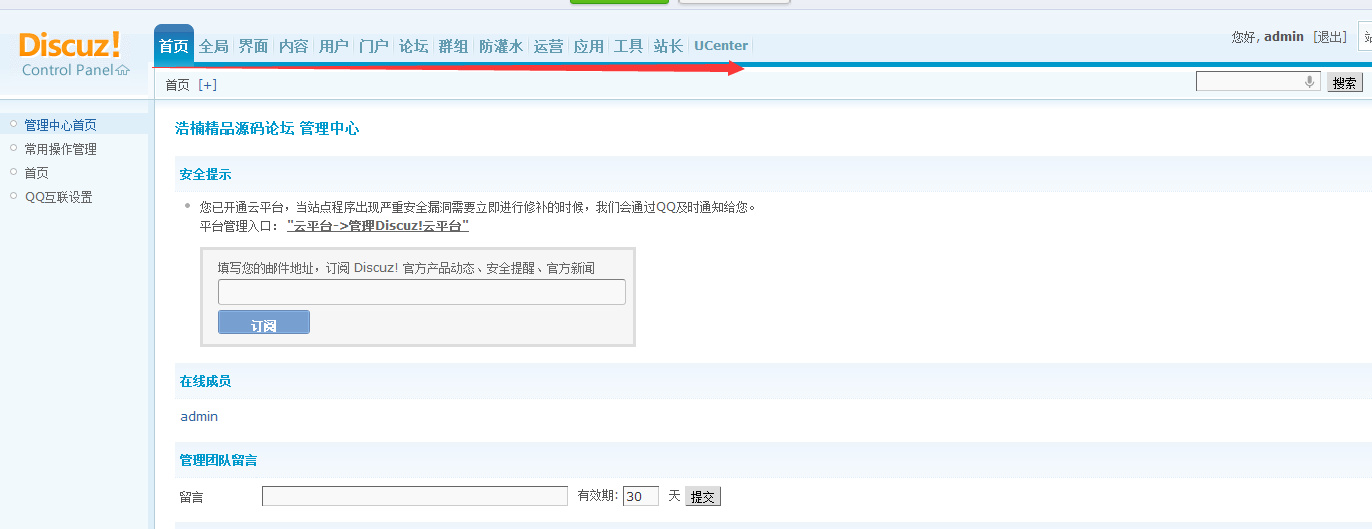Switch to the 站长 tab

[669, 46]
